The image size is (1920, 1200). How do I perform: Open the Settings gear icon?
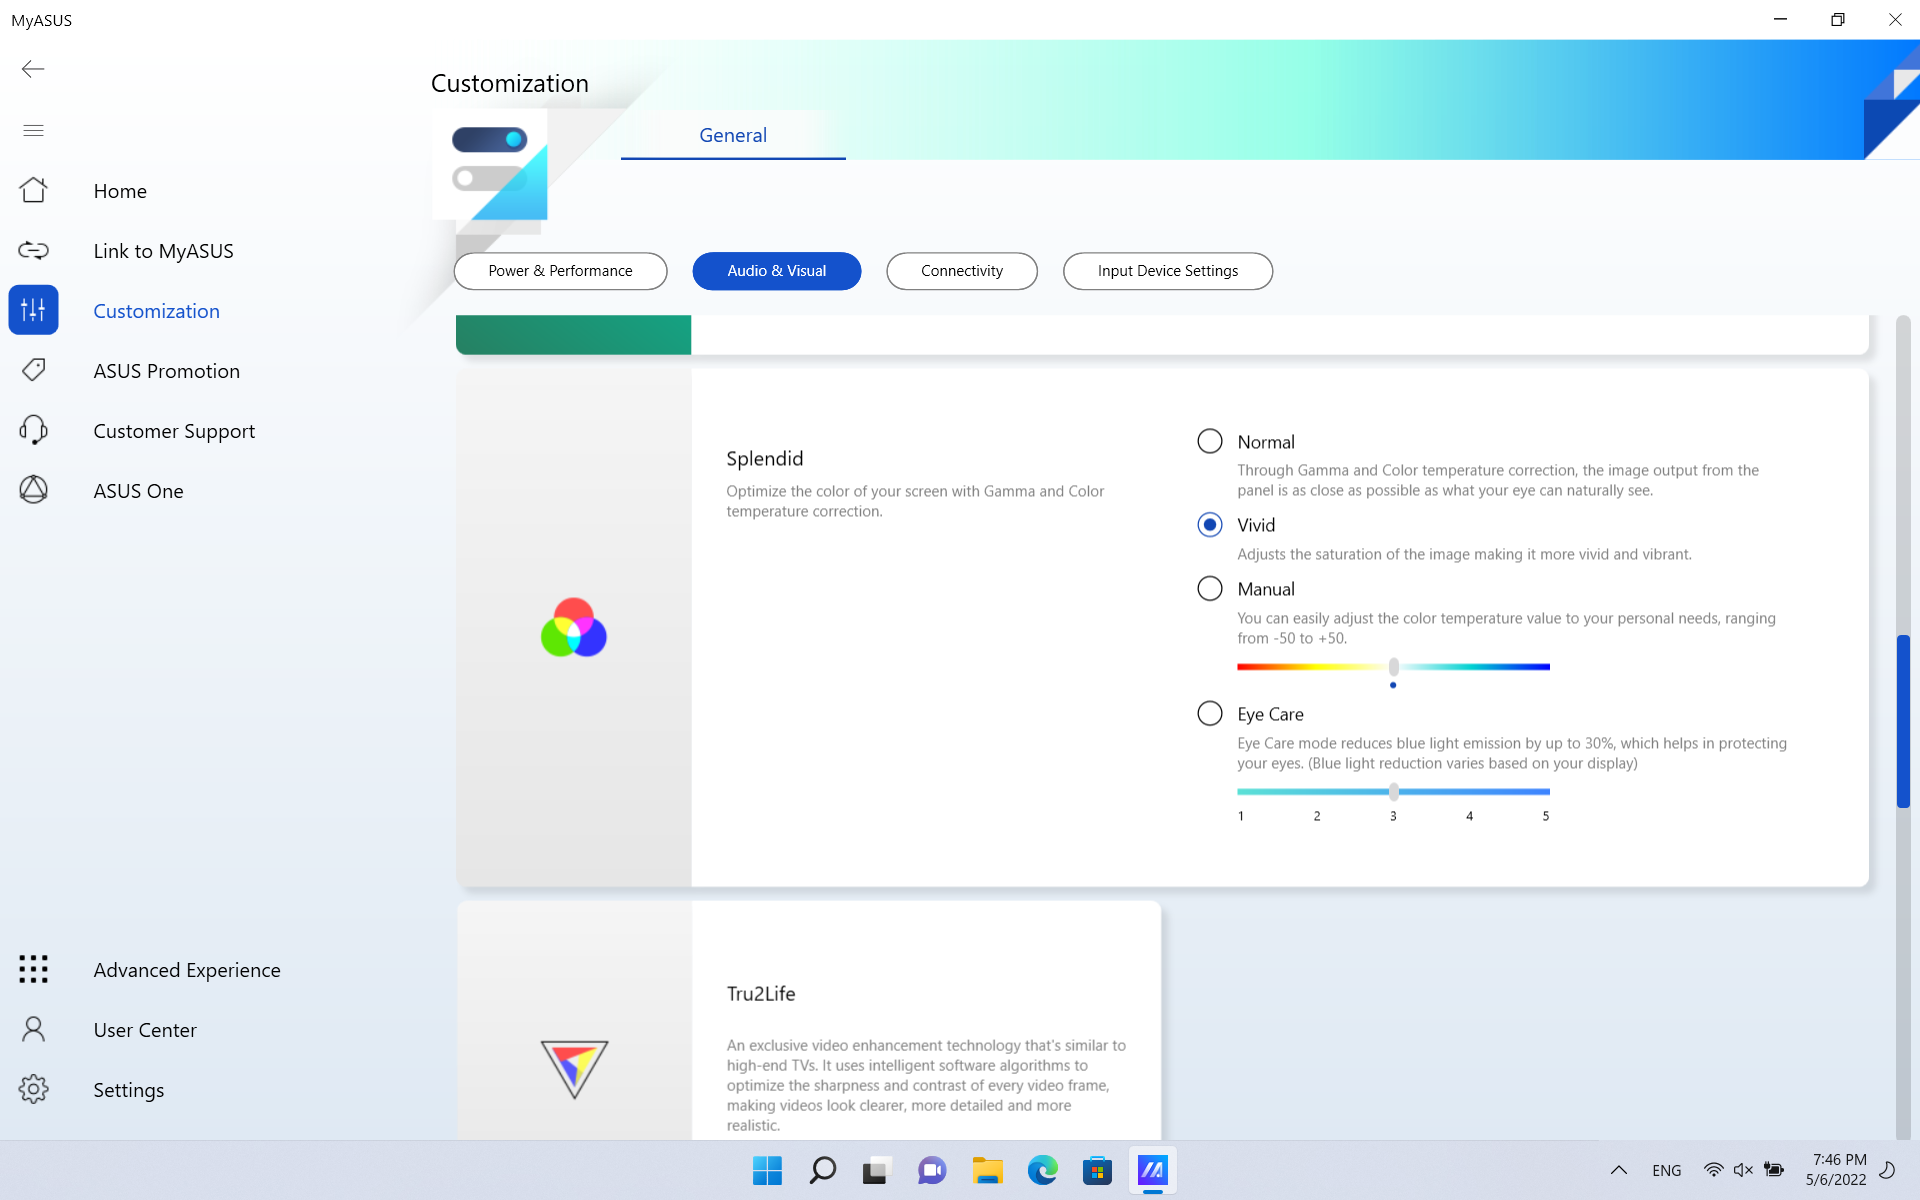coord(33,1089)
